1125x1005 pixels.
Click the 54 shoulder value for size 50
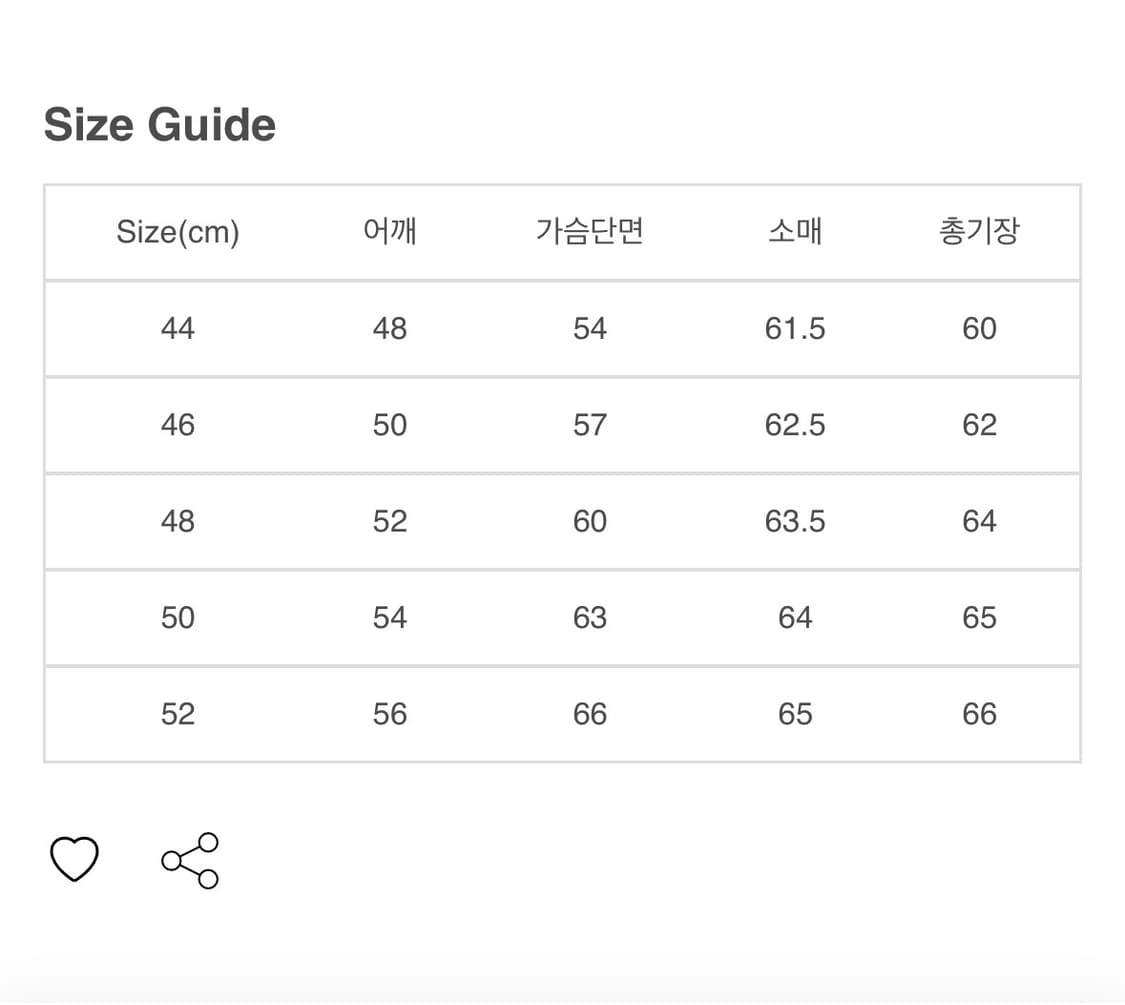(x=389, y=617)
